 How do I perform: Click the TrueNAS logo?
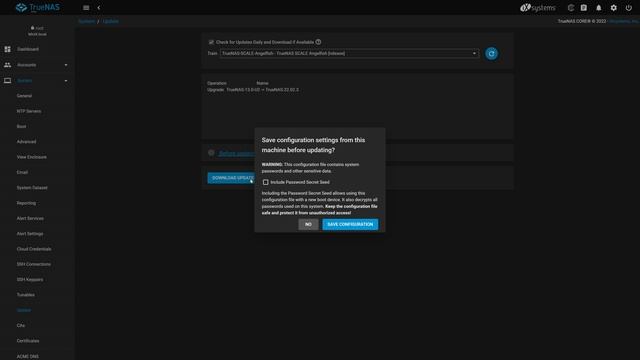[38, 8]
